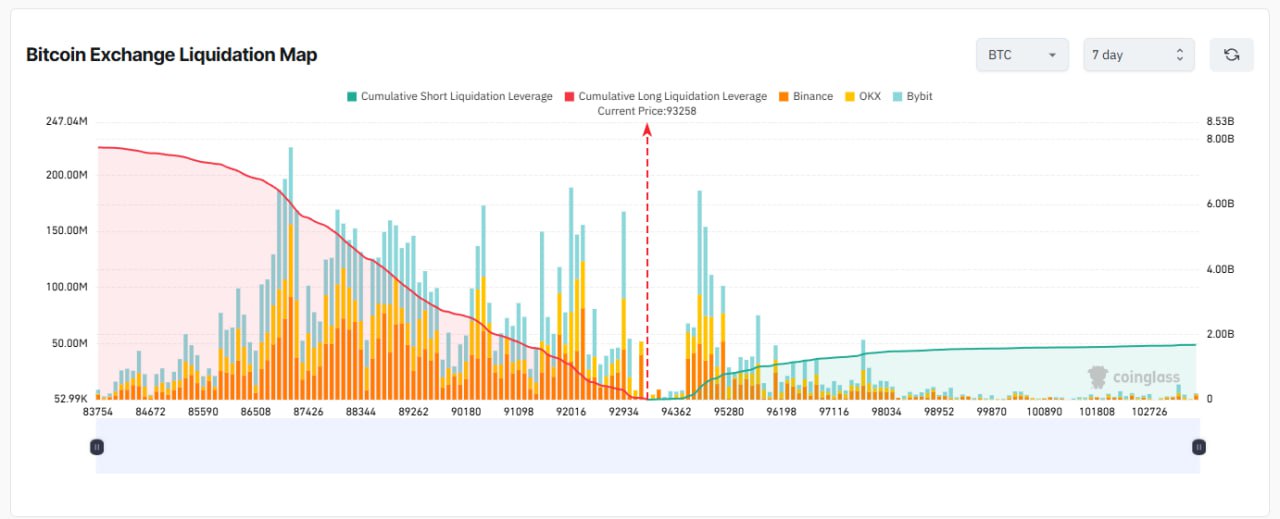
Task: Click the Current Price 93258 dashed marker
Action: pyautogui.click(x=647, y=260)
